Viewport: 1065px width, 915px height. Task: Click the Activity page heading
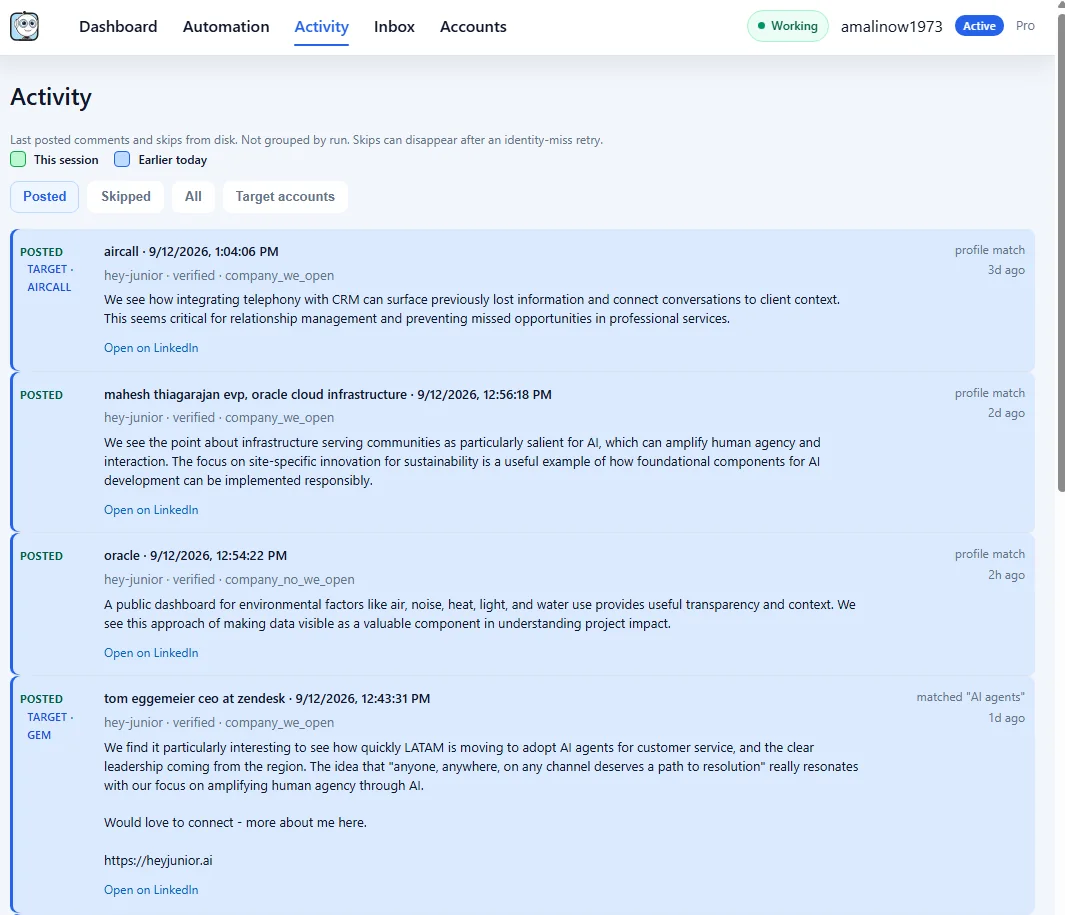[51, 97]
